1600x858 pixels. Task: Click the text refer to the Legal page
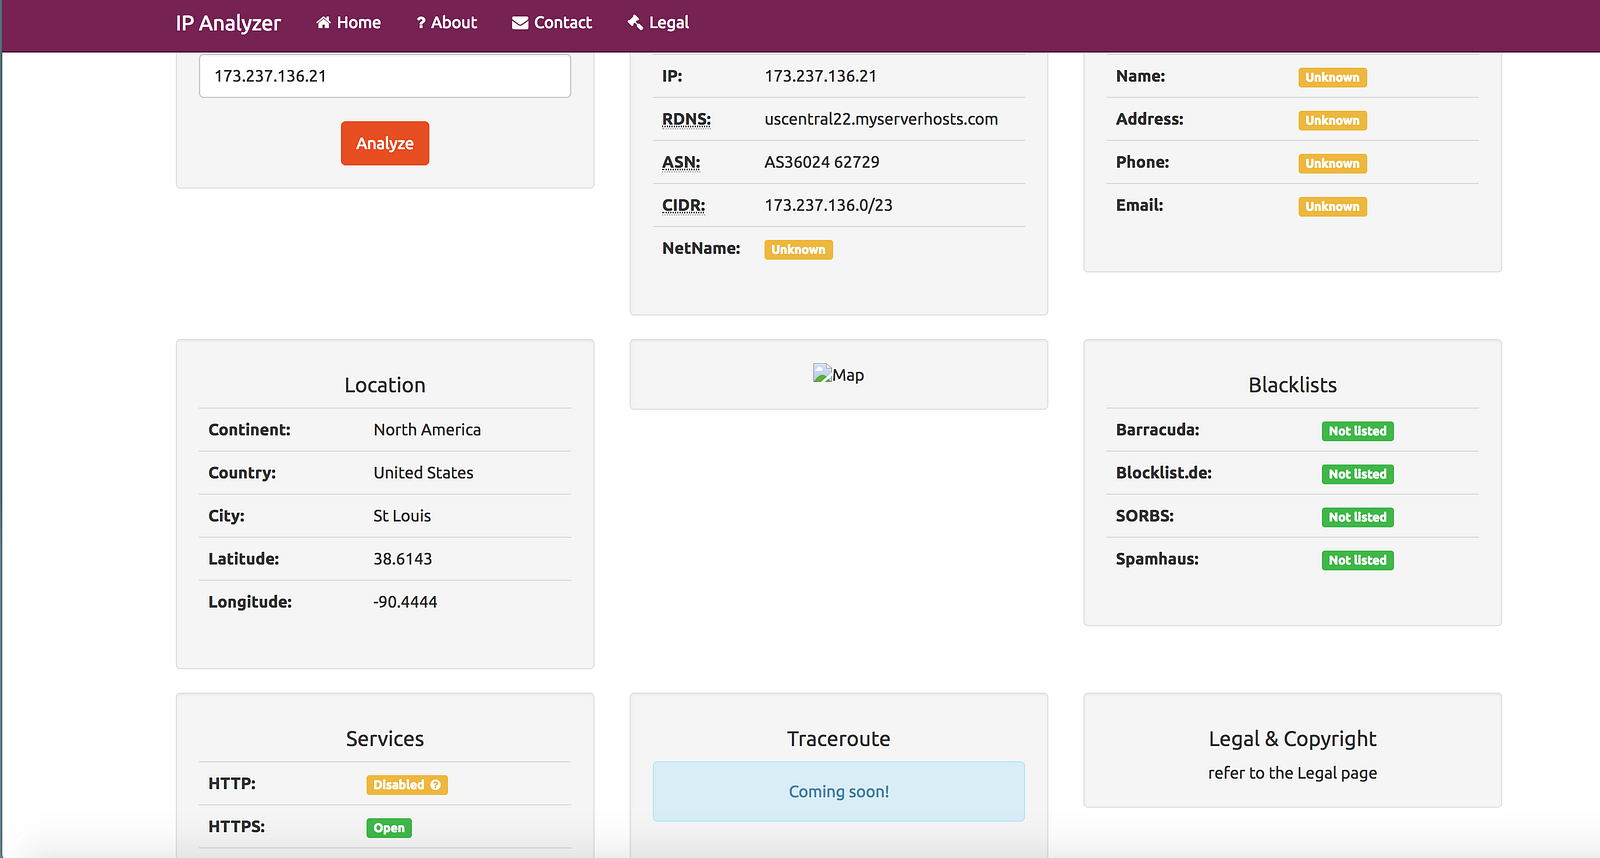coord(1292,773)
